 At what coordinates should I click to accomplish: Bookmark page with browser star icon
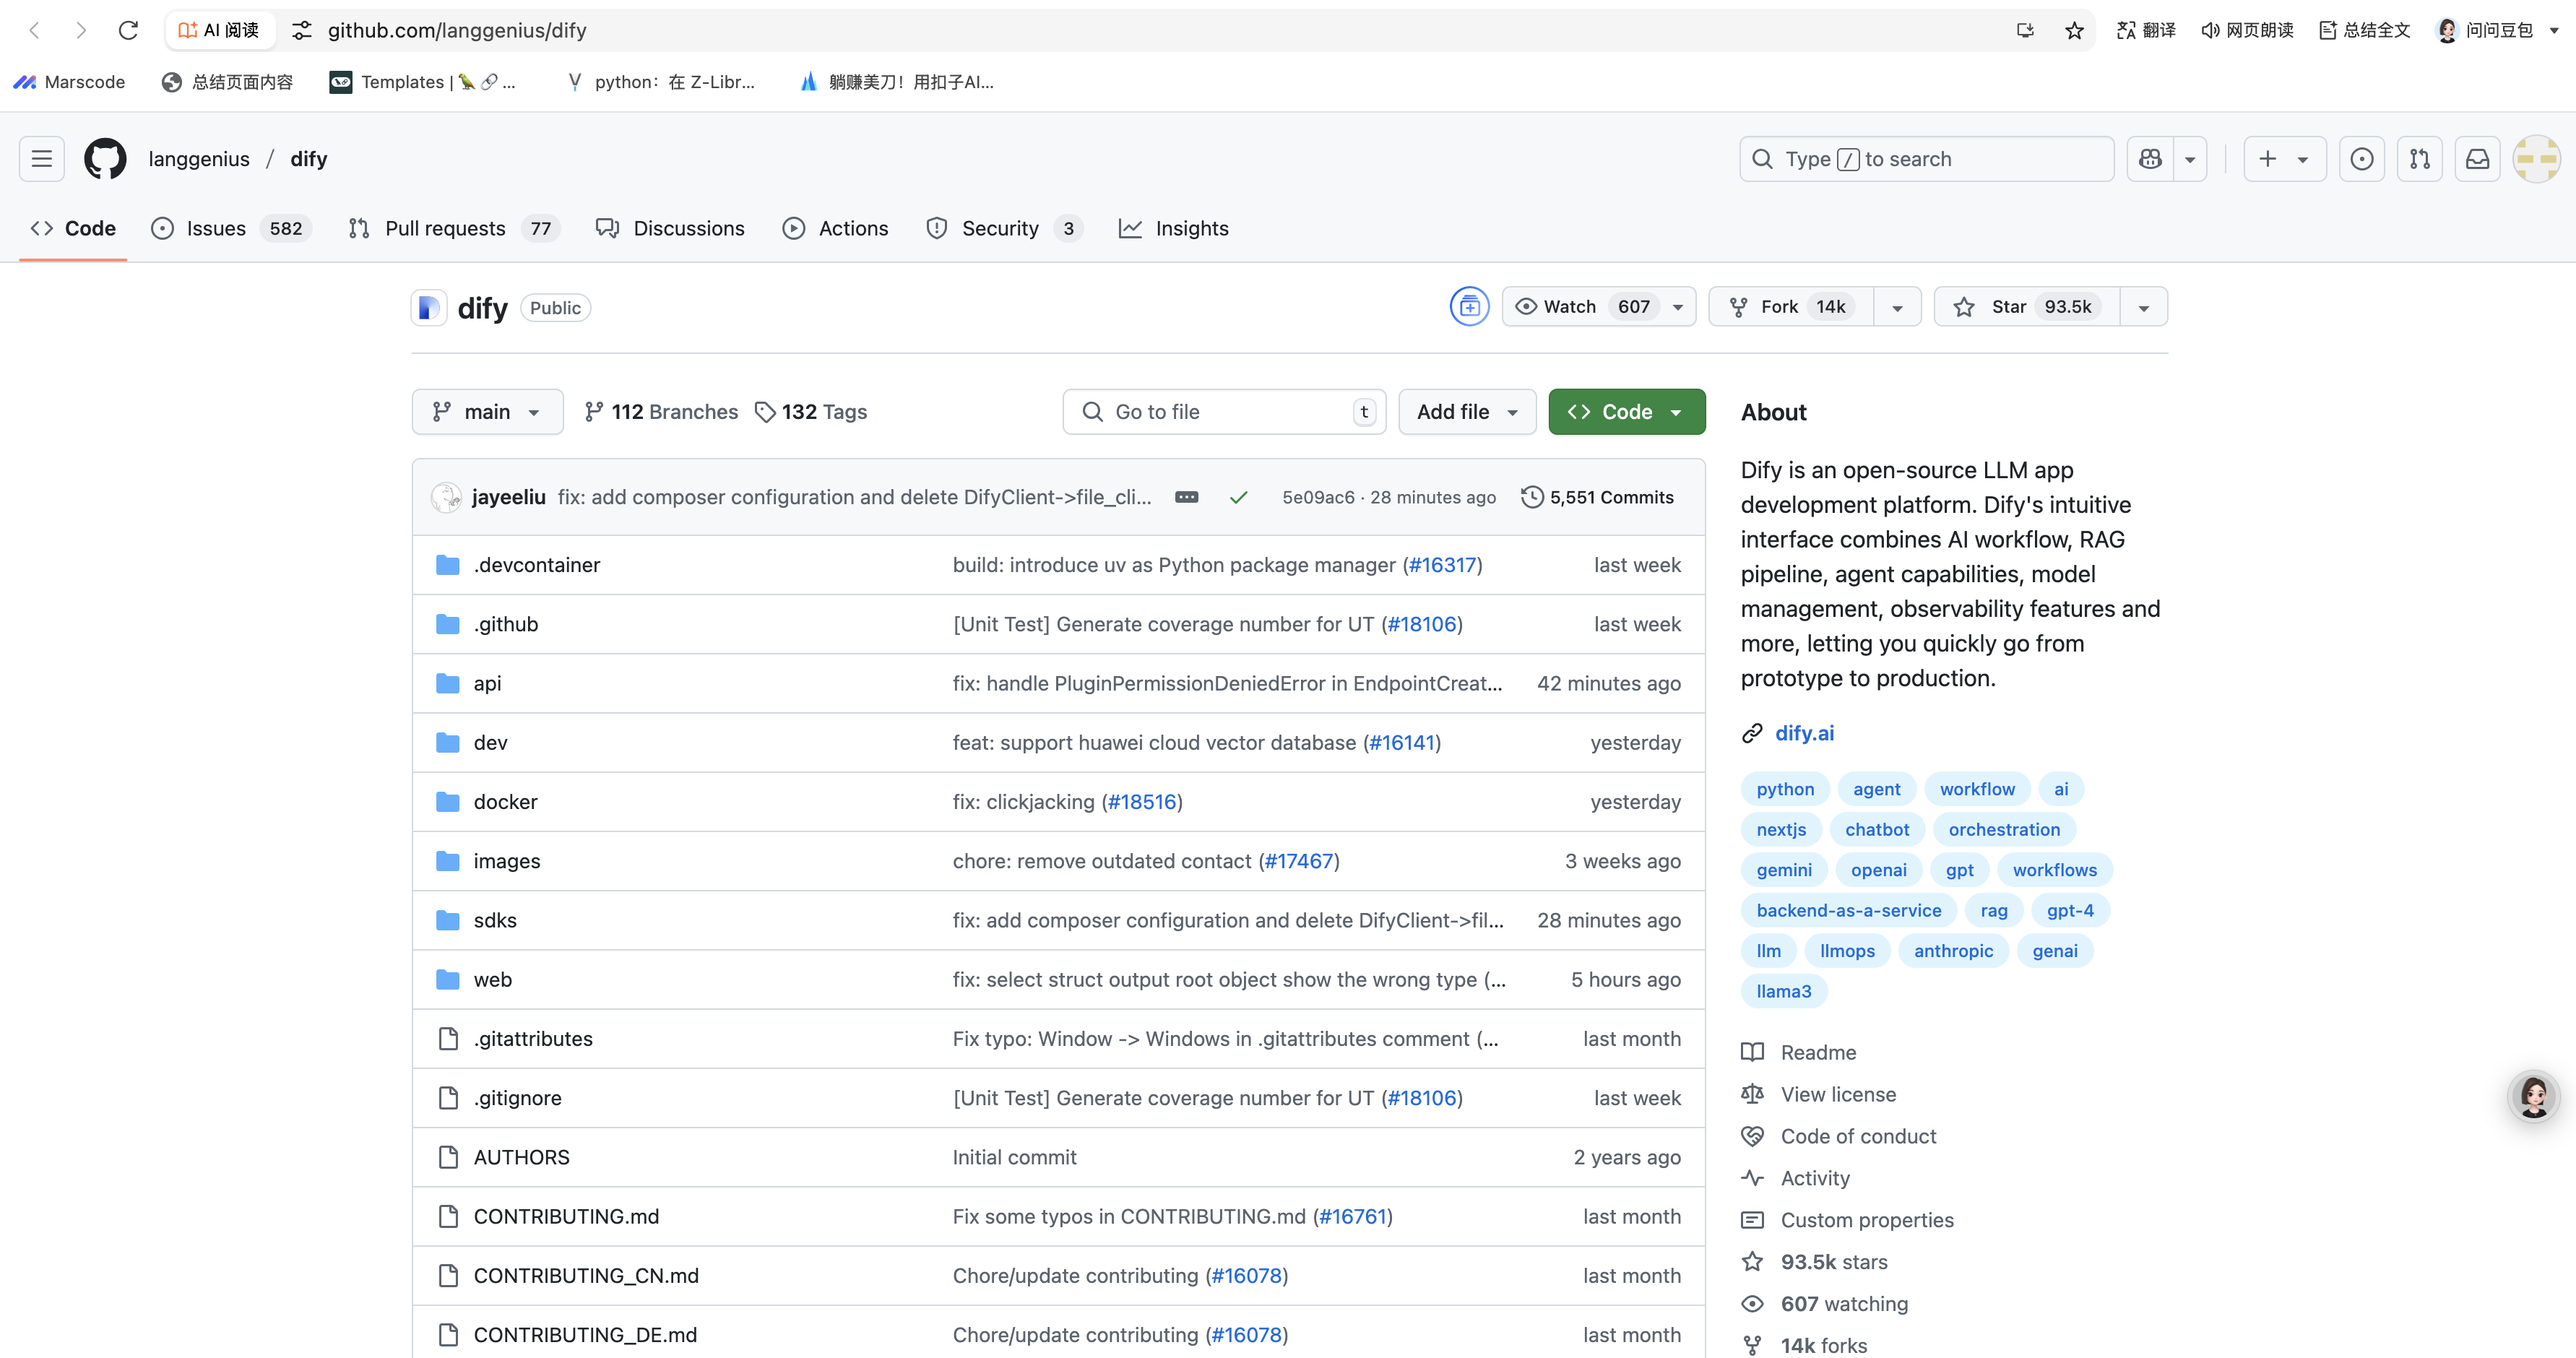click(2074, 30)
